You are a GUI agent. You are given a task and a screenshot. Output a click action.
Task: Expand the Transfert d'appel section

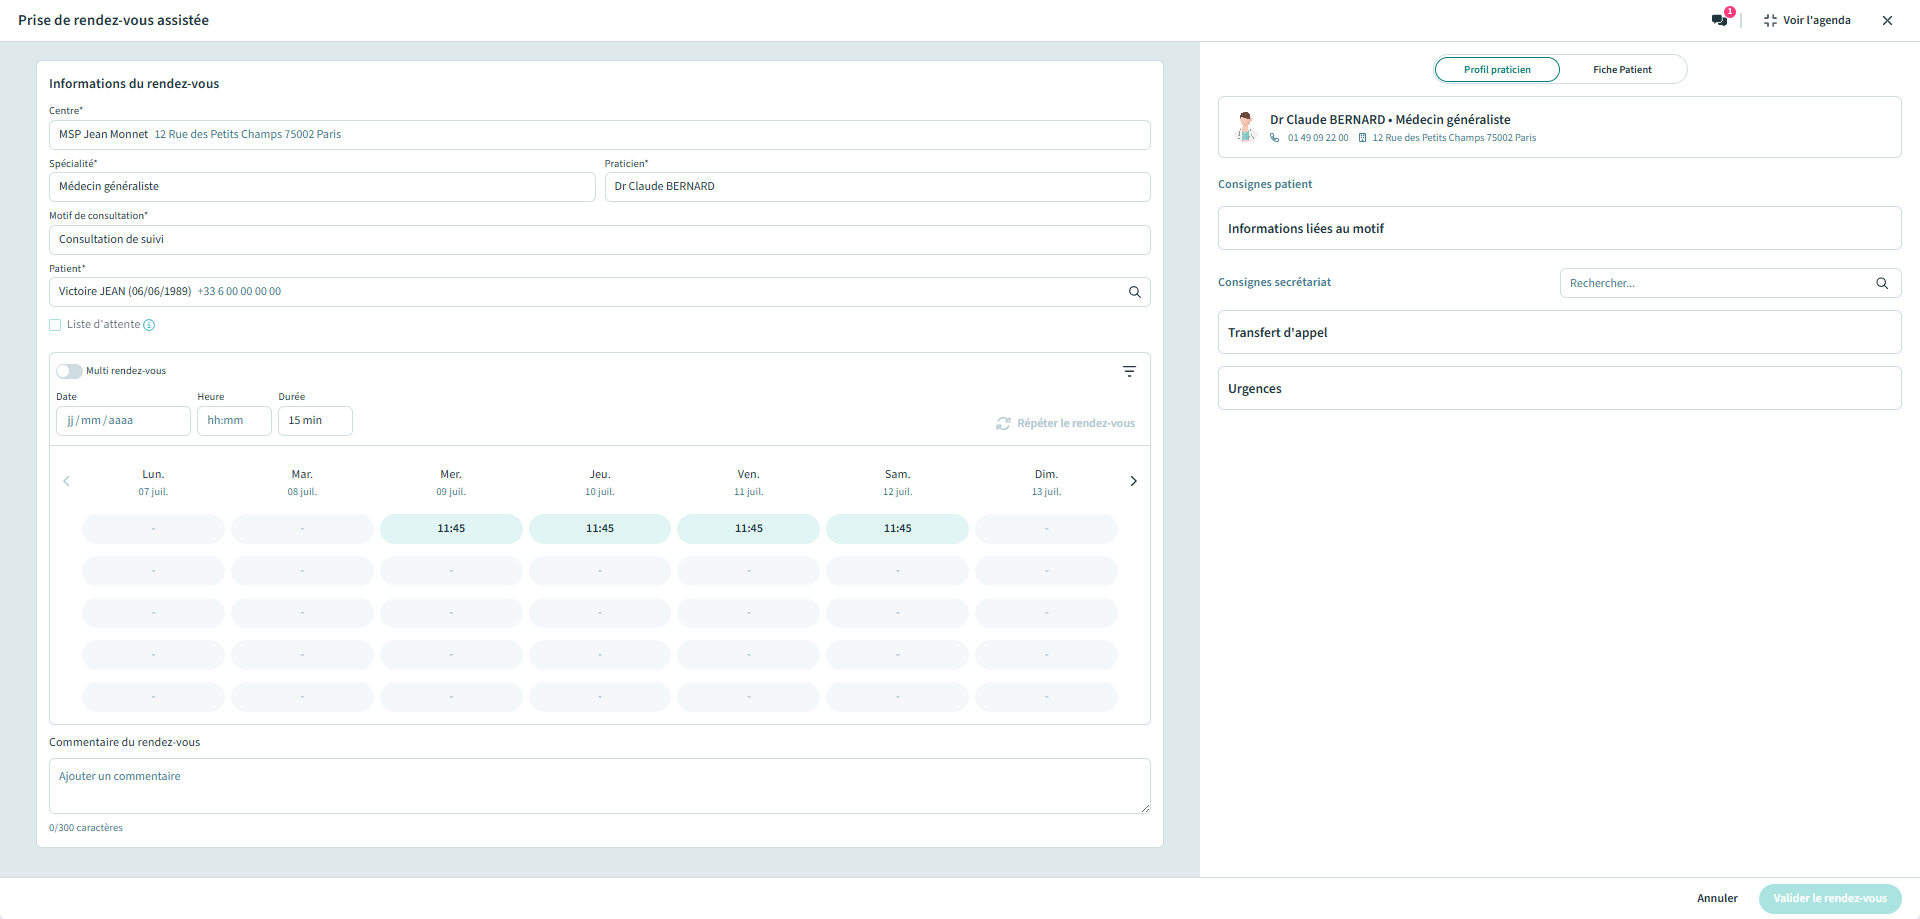(x=1558, y=332)
